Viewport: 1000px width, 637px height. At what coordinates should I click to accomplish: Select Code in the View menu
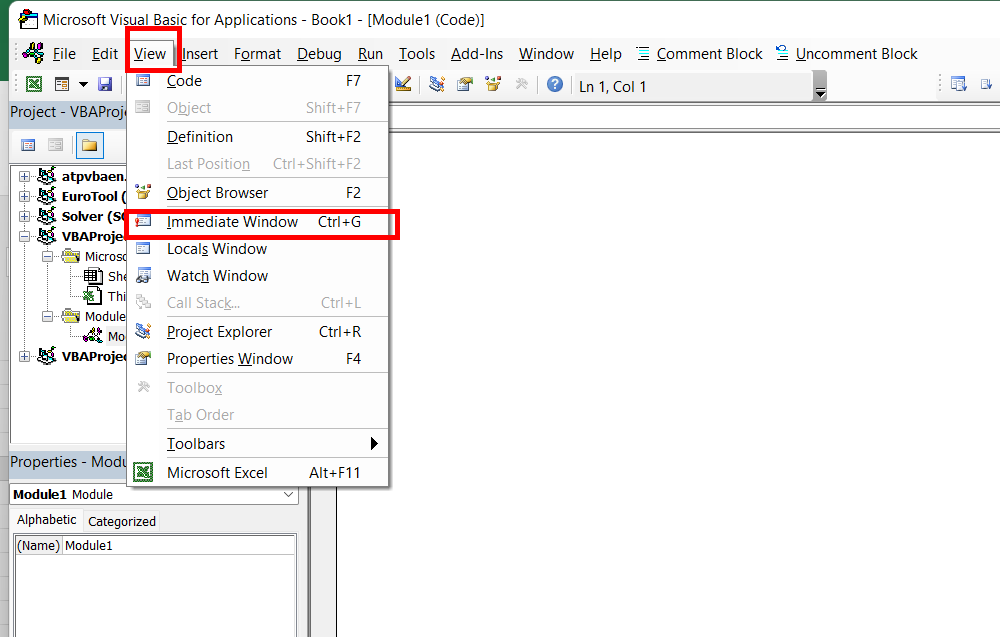coord(258,81)
